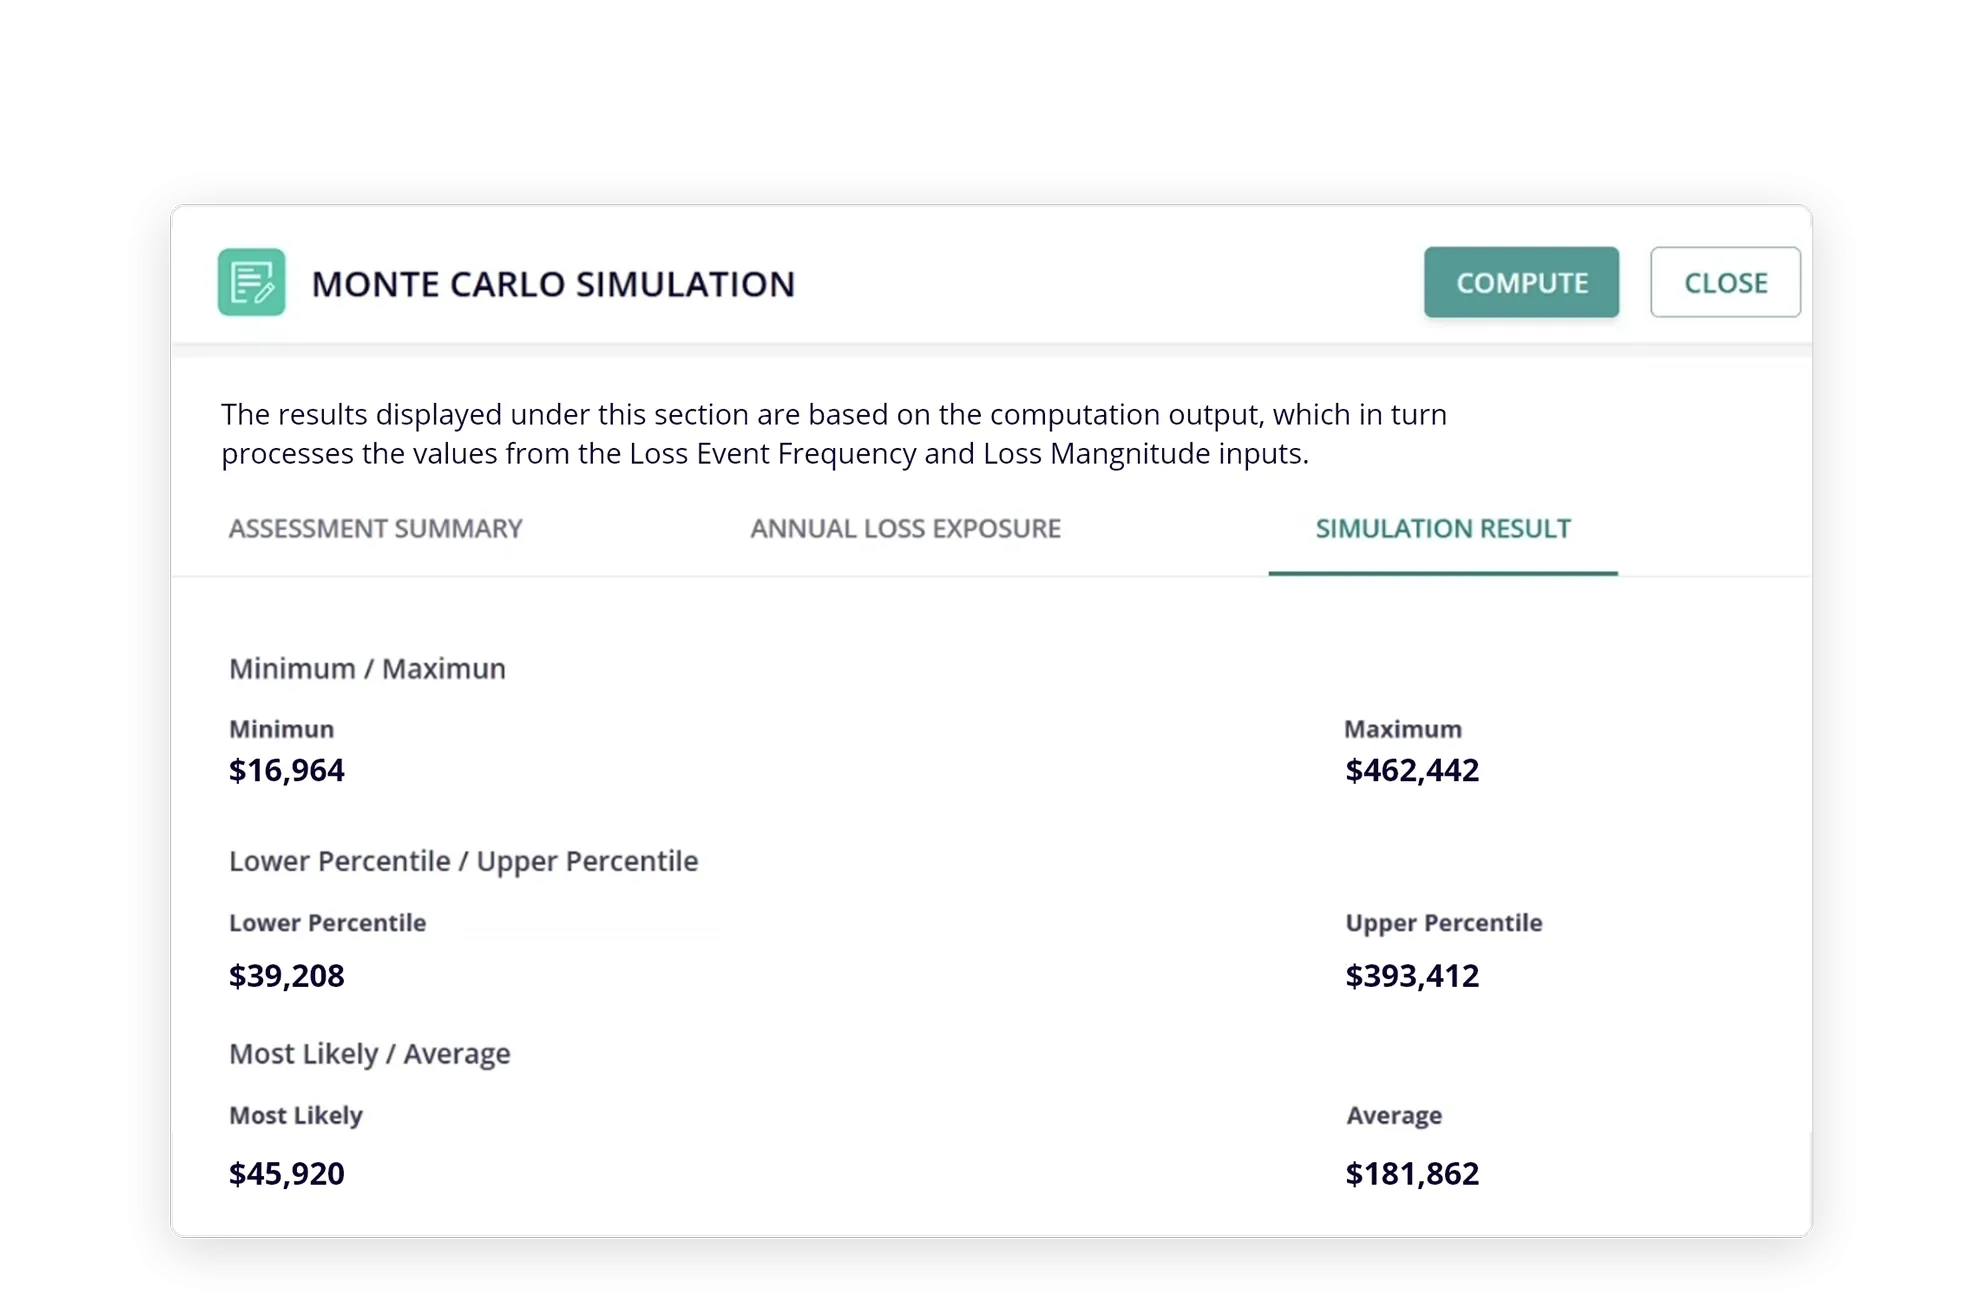Click the bold Average label
This screenshot has width=1975, height=1313.
(1393, 1115)
